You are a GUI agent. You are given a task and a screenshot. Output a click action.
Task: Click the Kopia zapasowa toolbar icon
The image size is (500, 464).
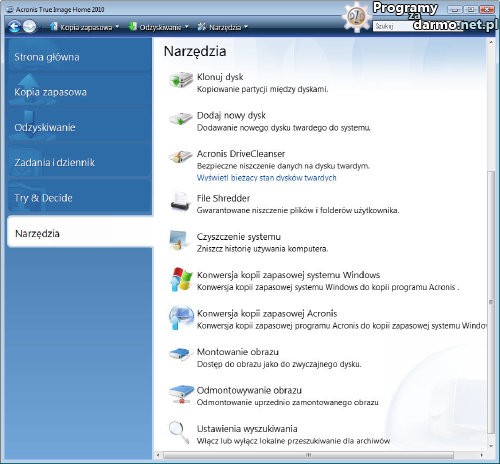click(x=54, y=26)
